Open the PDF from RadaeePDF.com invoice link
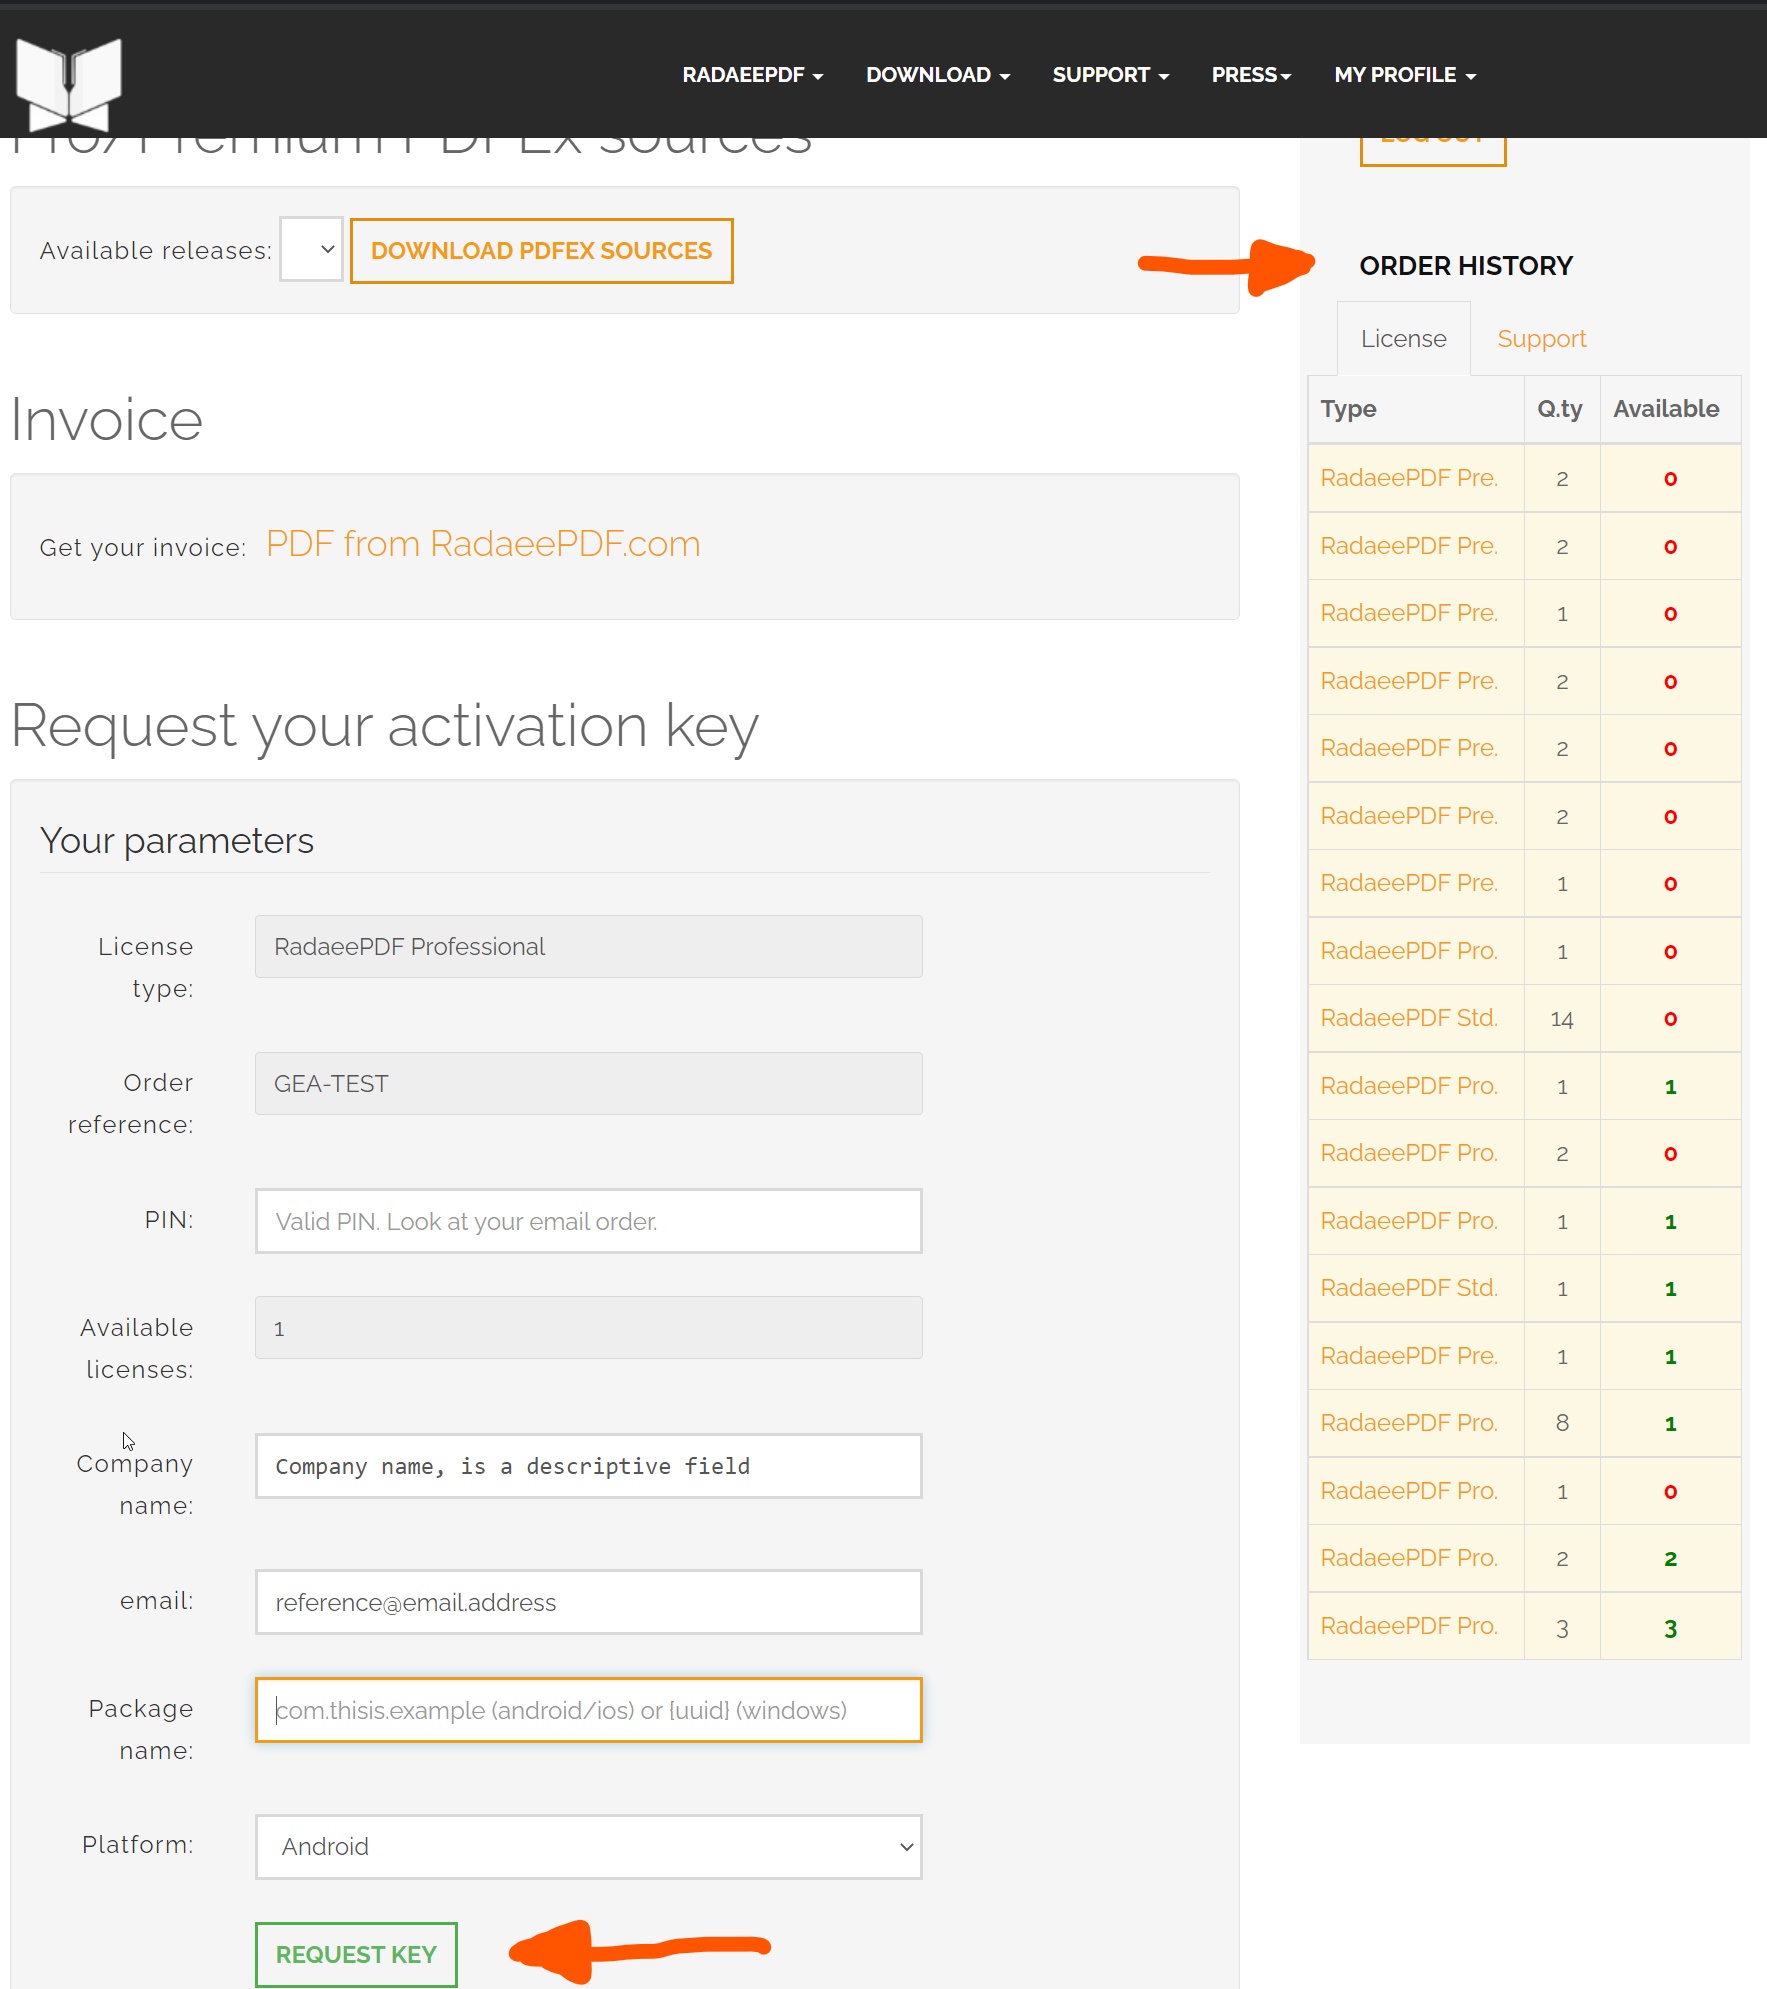 tap(483, 544)
